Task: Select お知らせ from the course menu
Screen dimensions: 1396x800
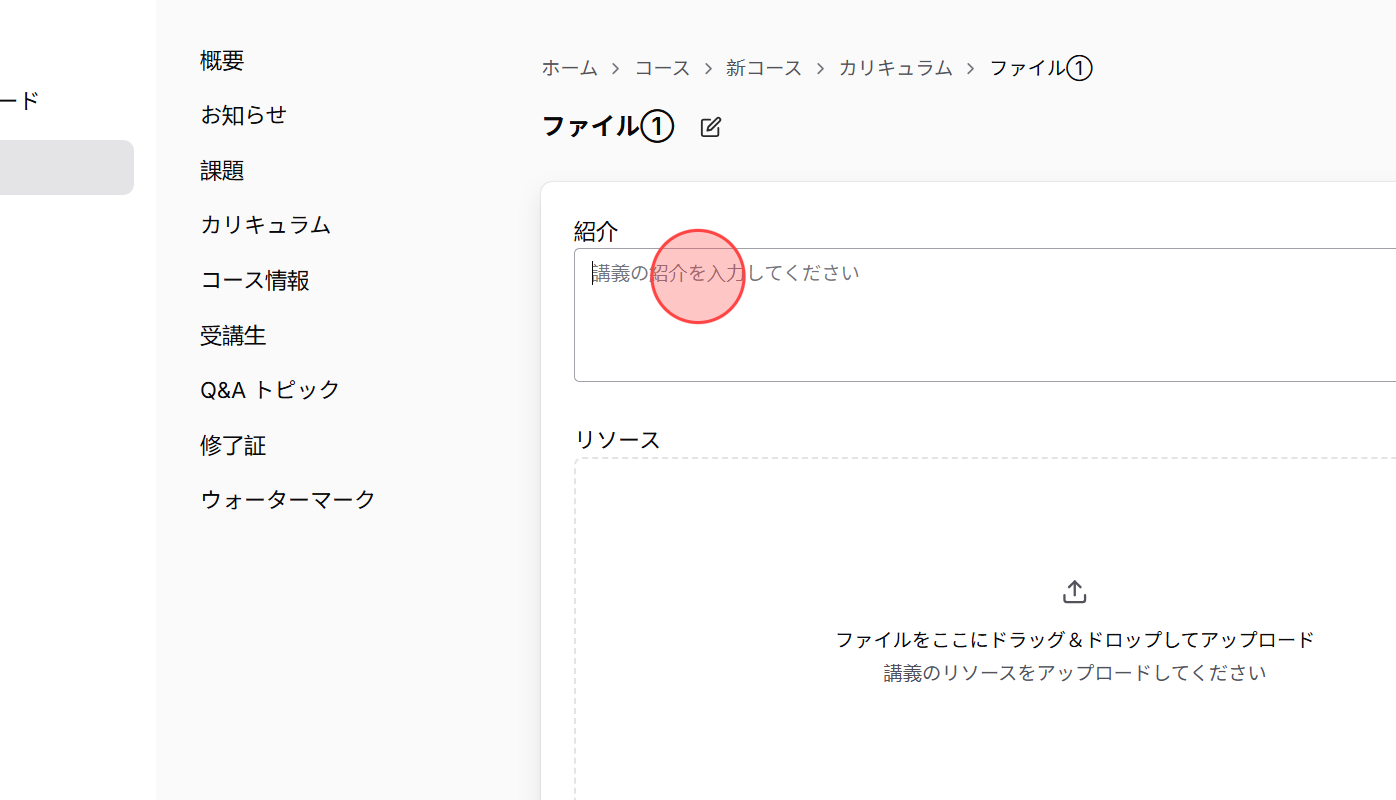Action: click(x=243, y=114)
